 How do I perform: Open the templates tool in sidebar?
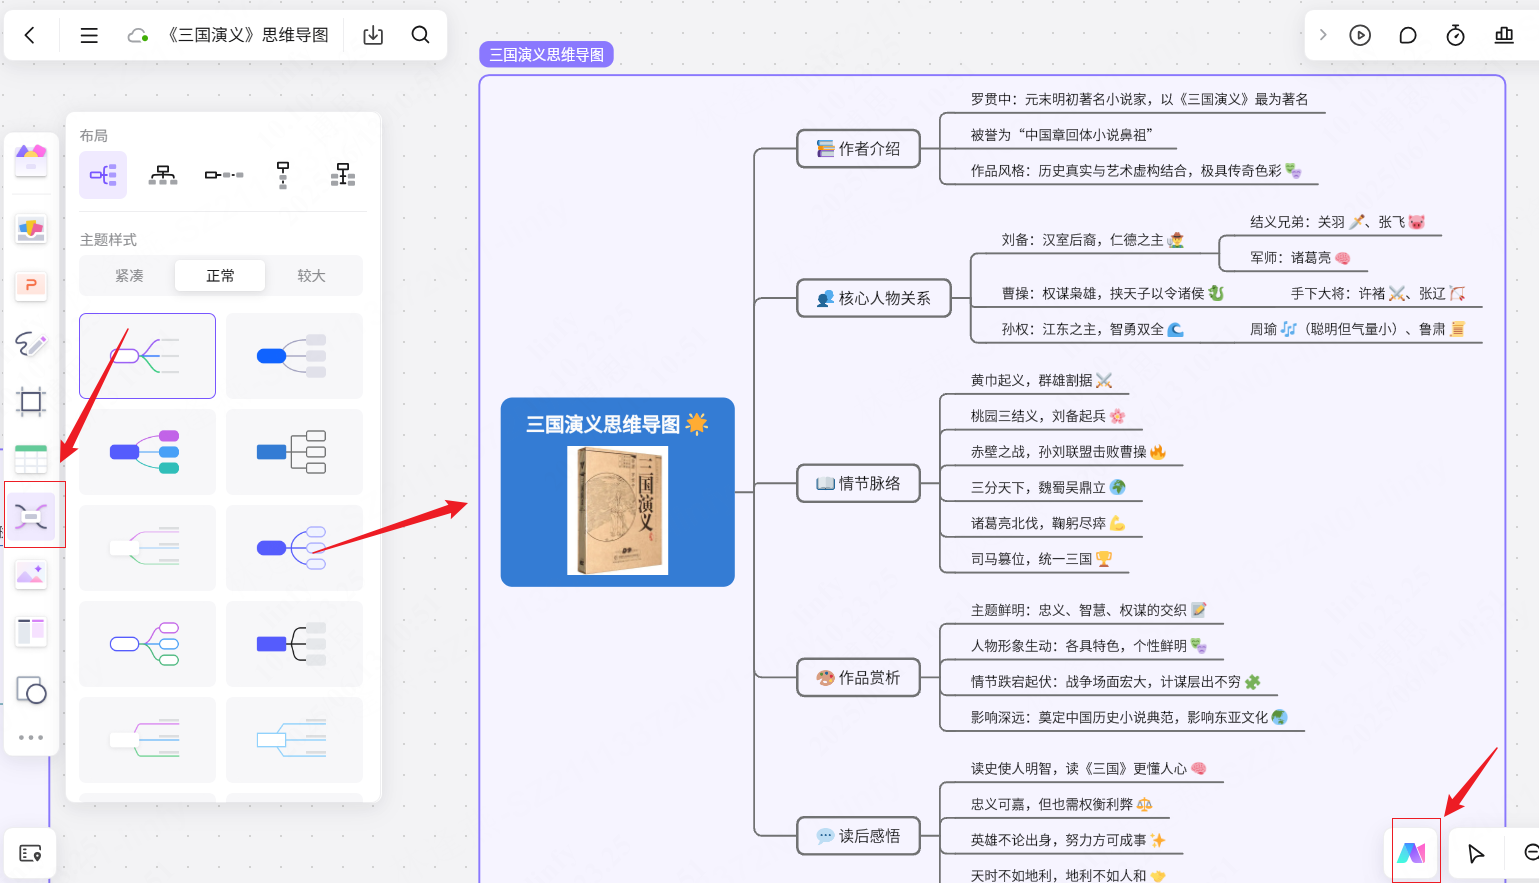(x=31, y=159)
